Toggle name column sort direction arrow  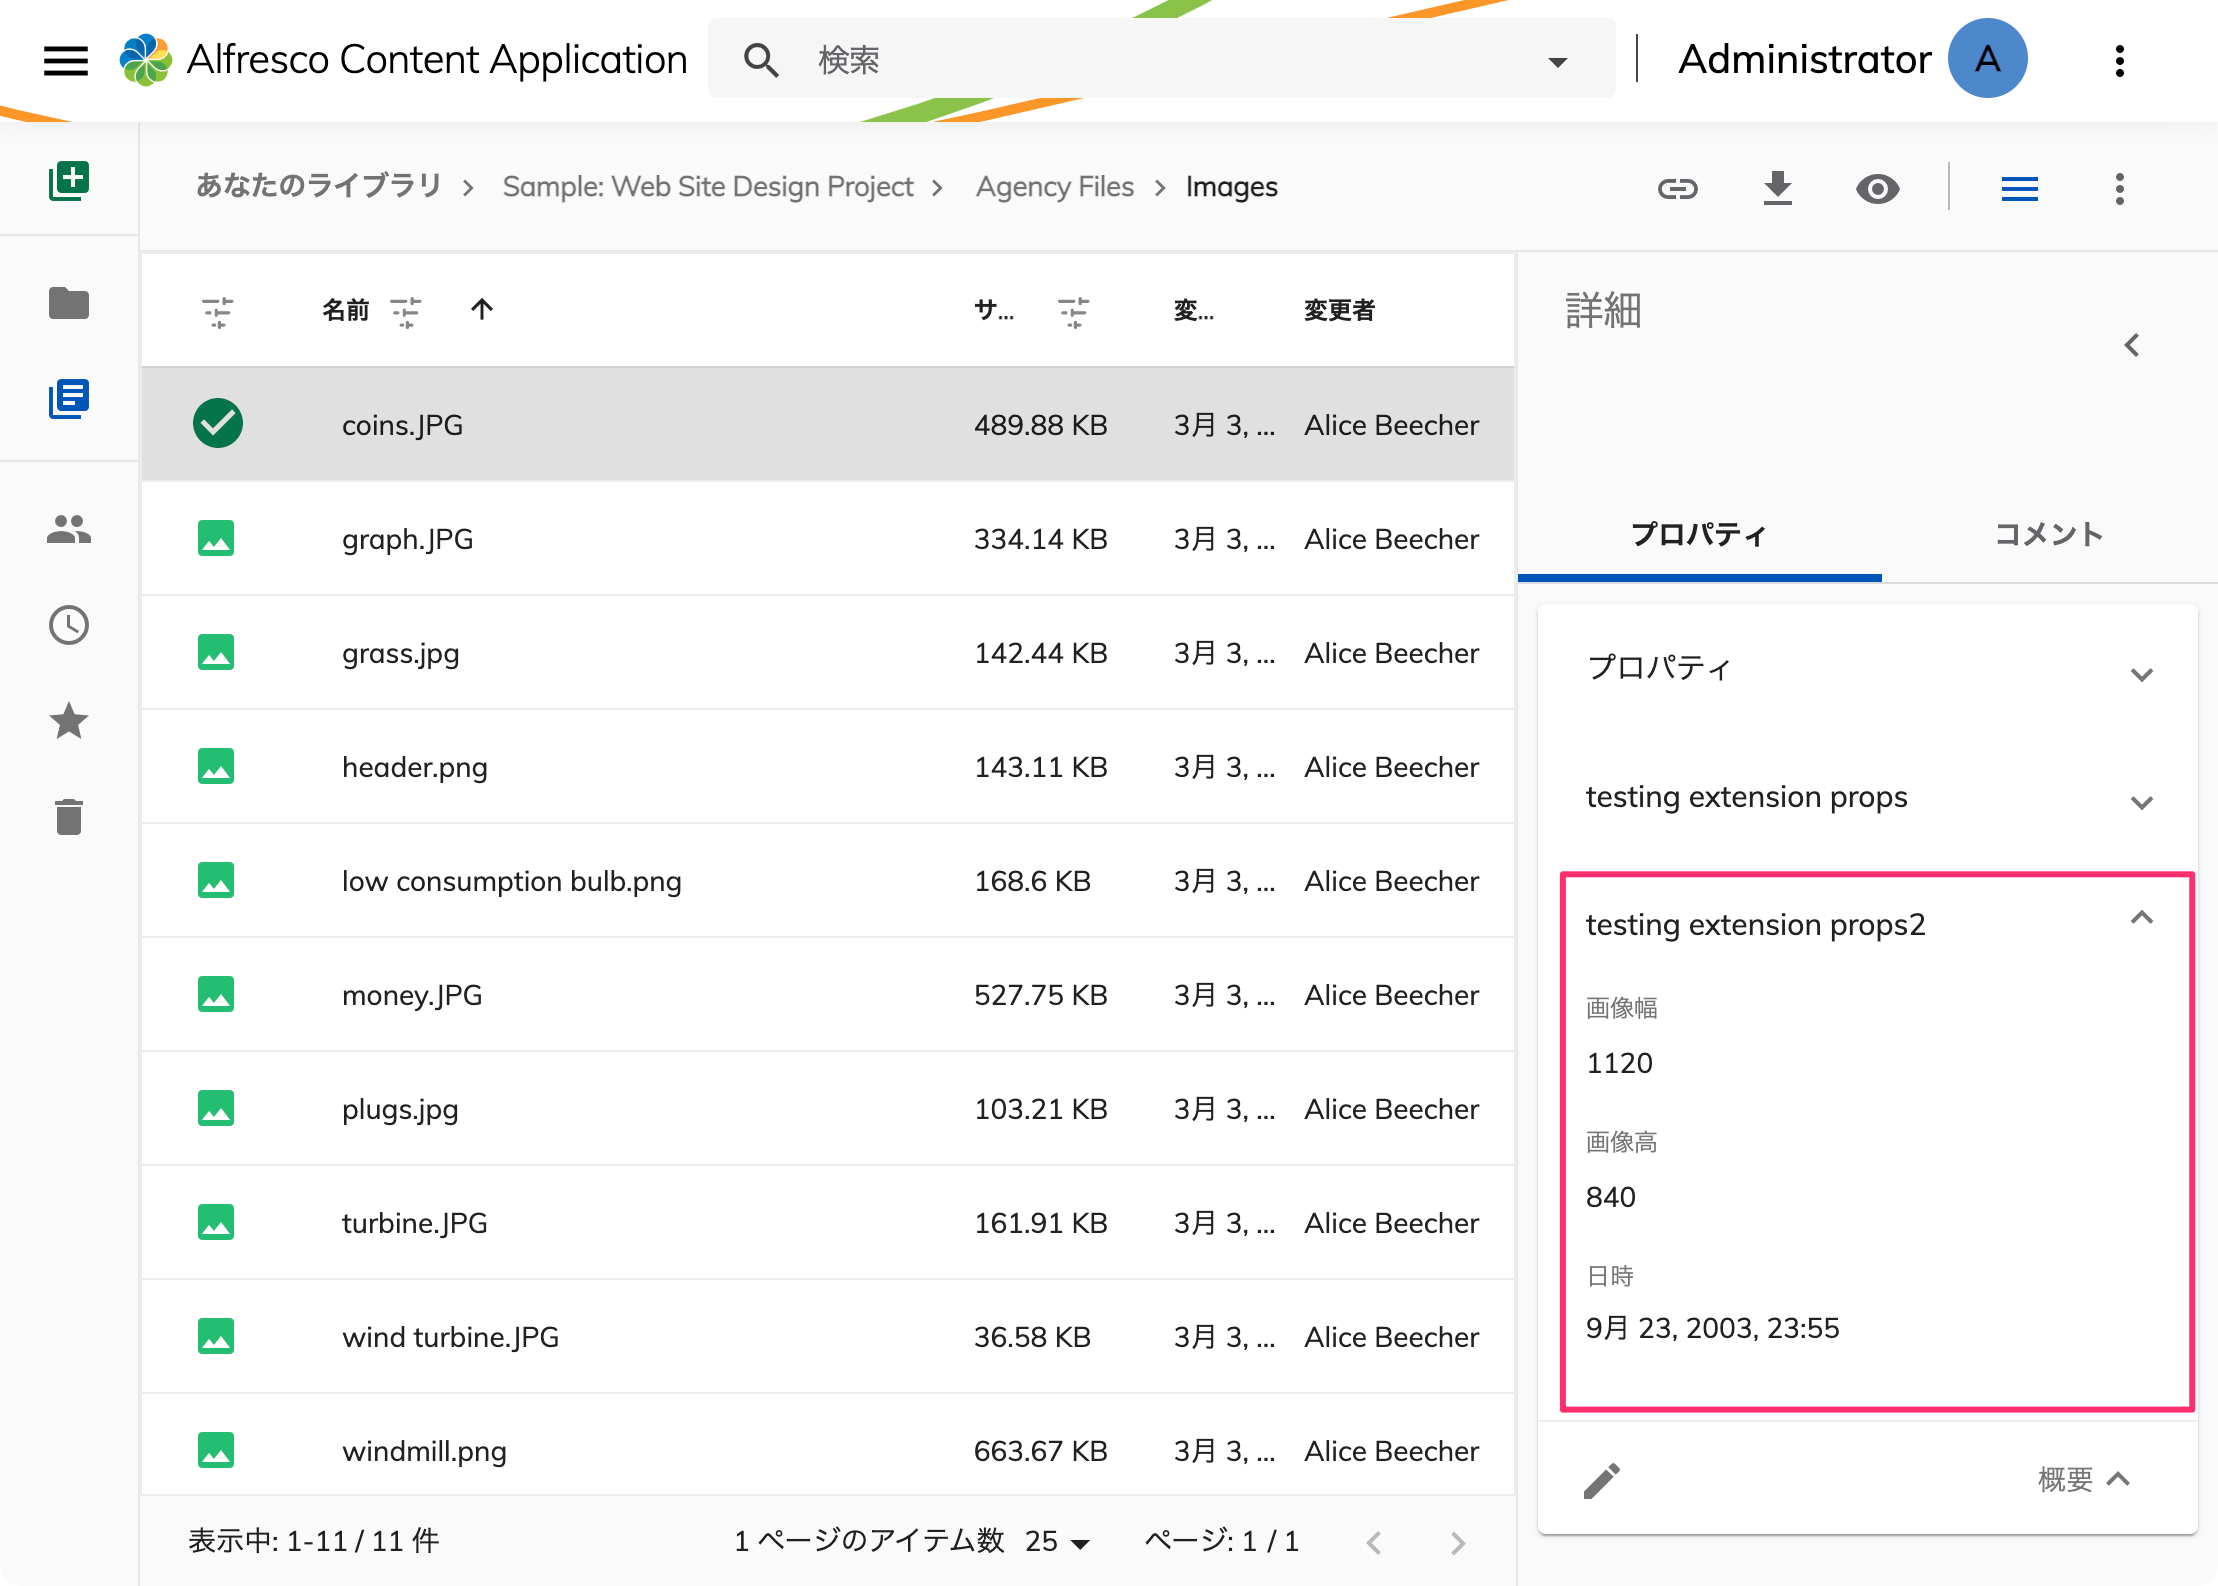pos(482,310)
